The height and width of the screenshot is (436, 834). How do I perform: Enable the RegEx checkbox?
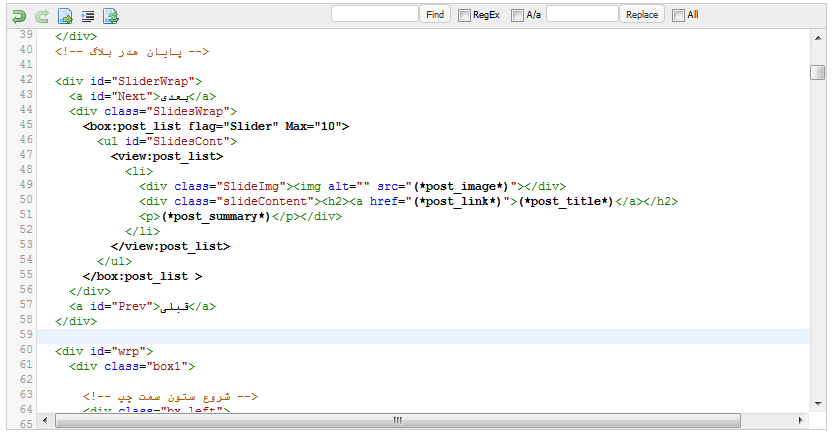click(465, 15)
